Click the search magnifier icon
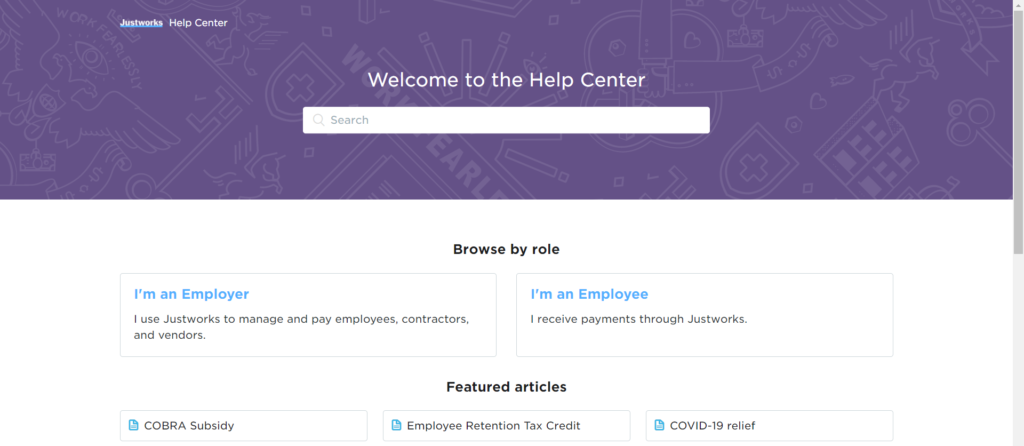Viewport: 1024px width, 446px height. pos(319,120)
